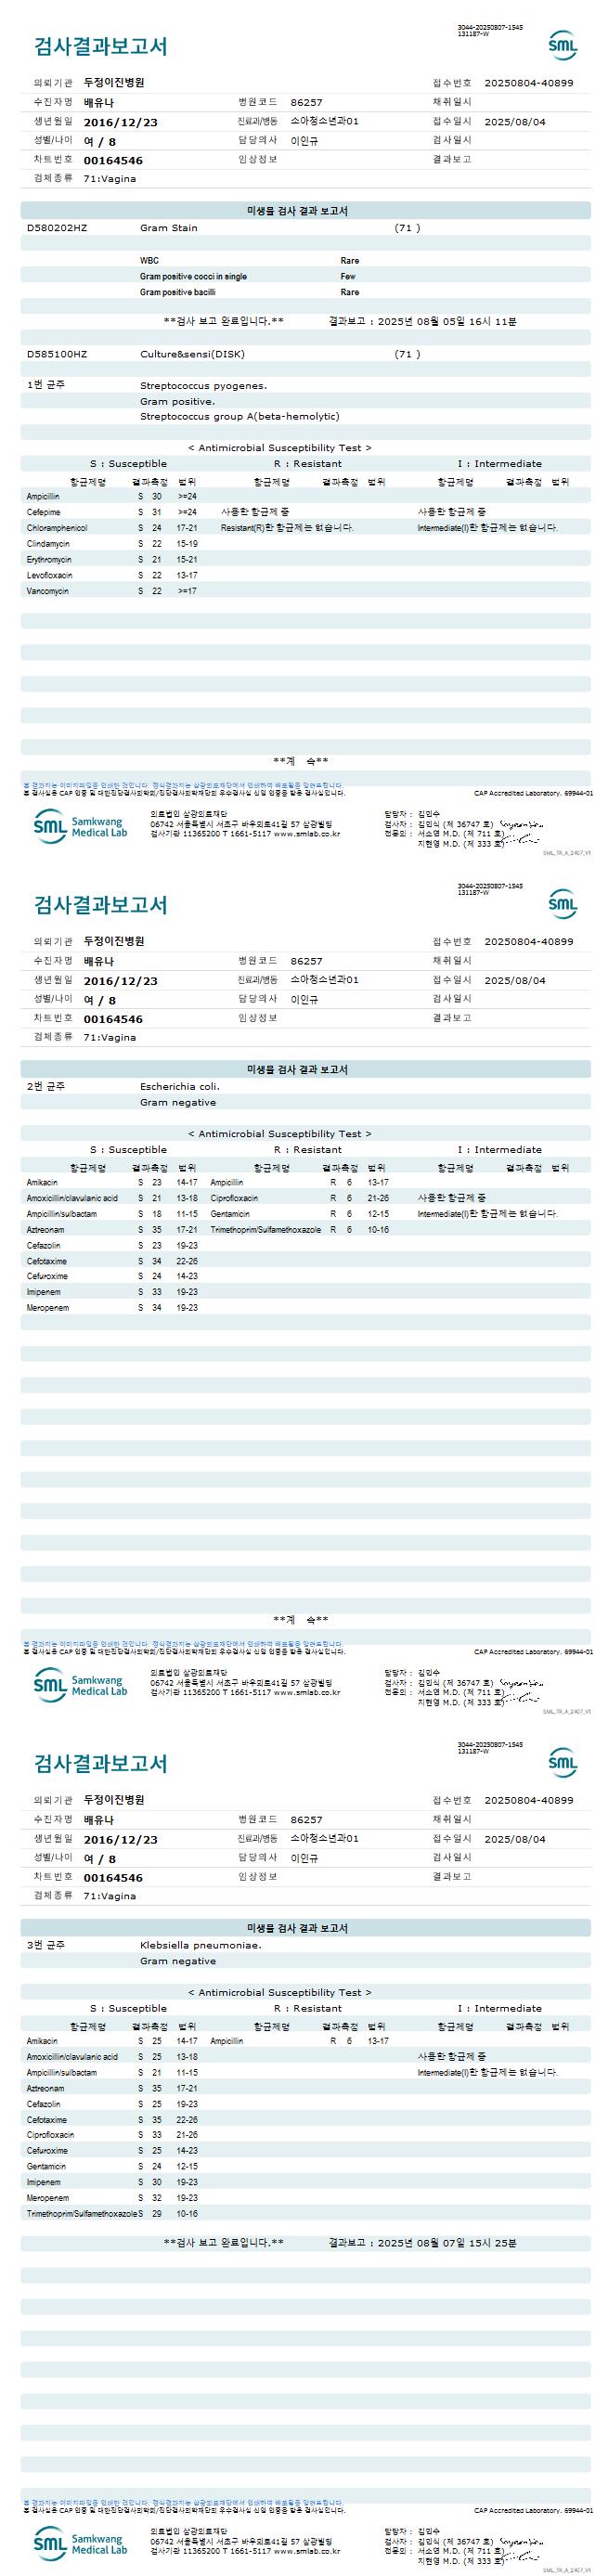
Task: Click the 'Gram positive.' description line
Action: pyautogui.click(x=177, y=402)
